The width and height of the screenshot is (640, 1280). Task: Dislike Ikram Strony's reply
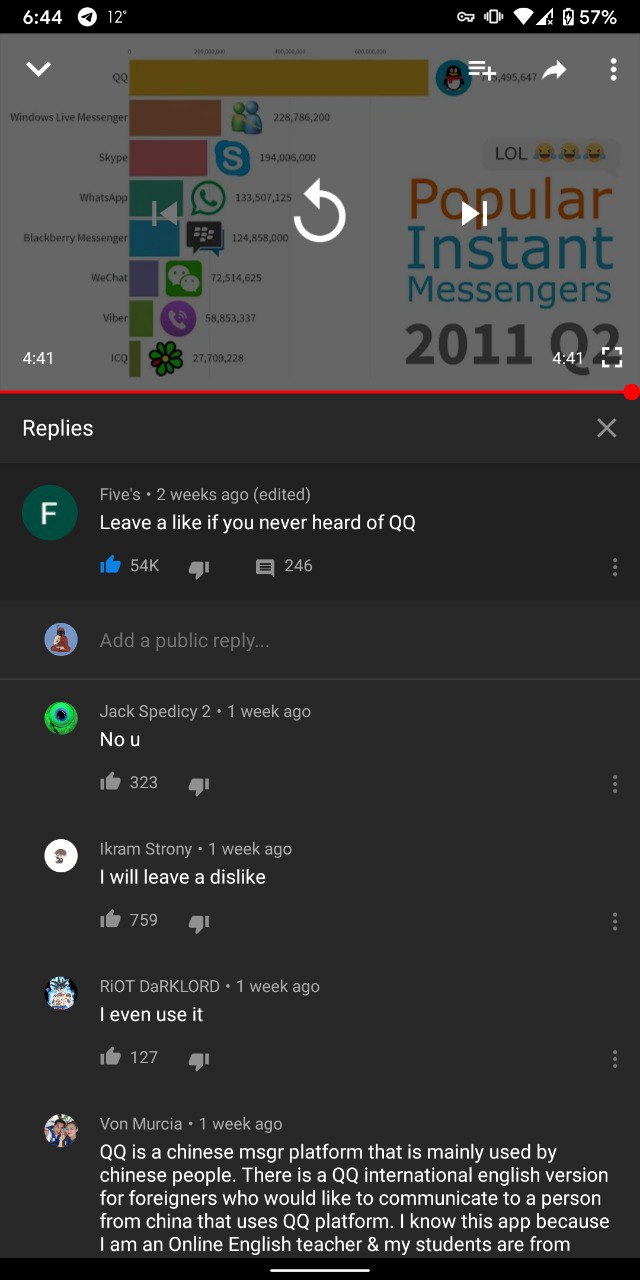coord(199,922)
